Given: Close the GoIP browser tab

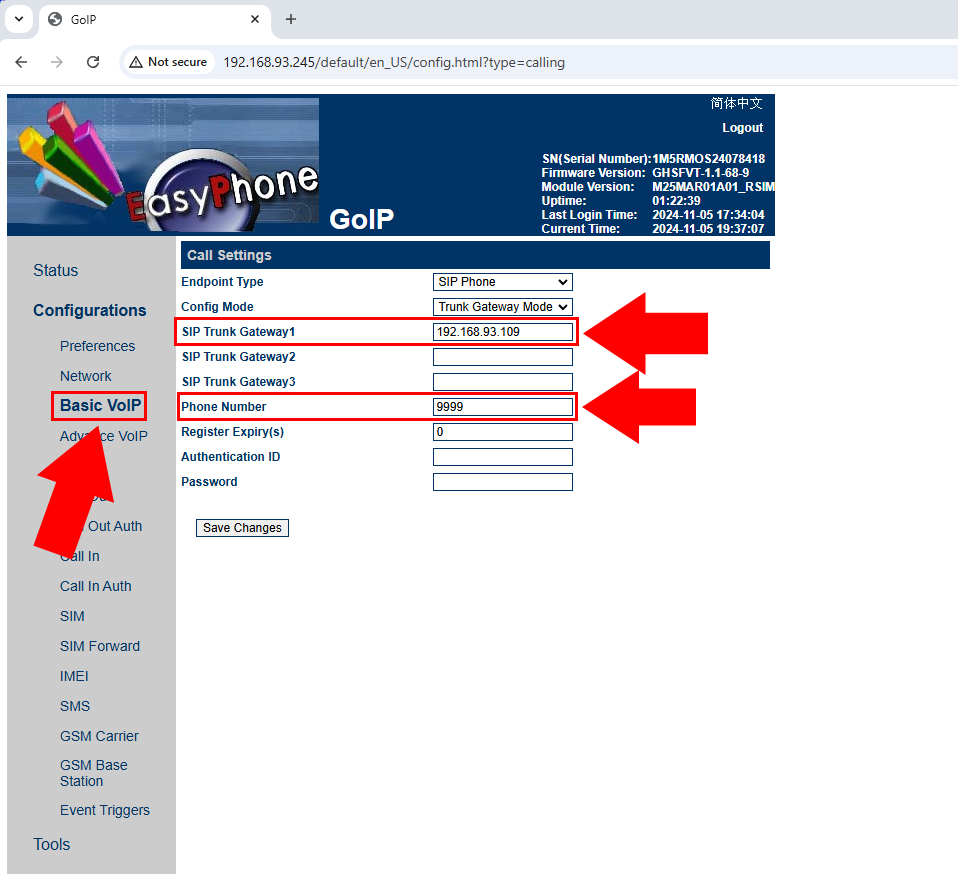Looking at the screenshot, I should pyautogui.click(x=255, y=19).
